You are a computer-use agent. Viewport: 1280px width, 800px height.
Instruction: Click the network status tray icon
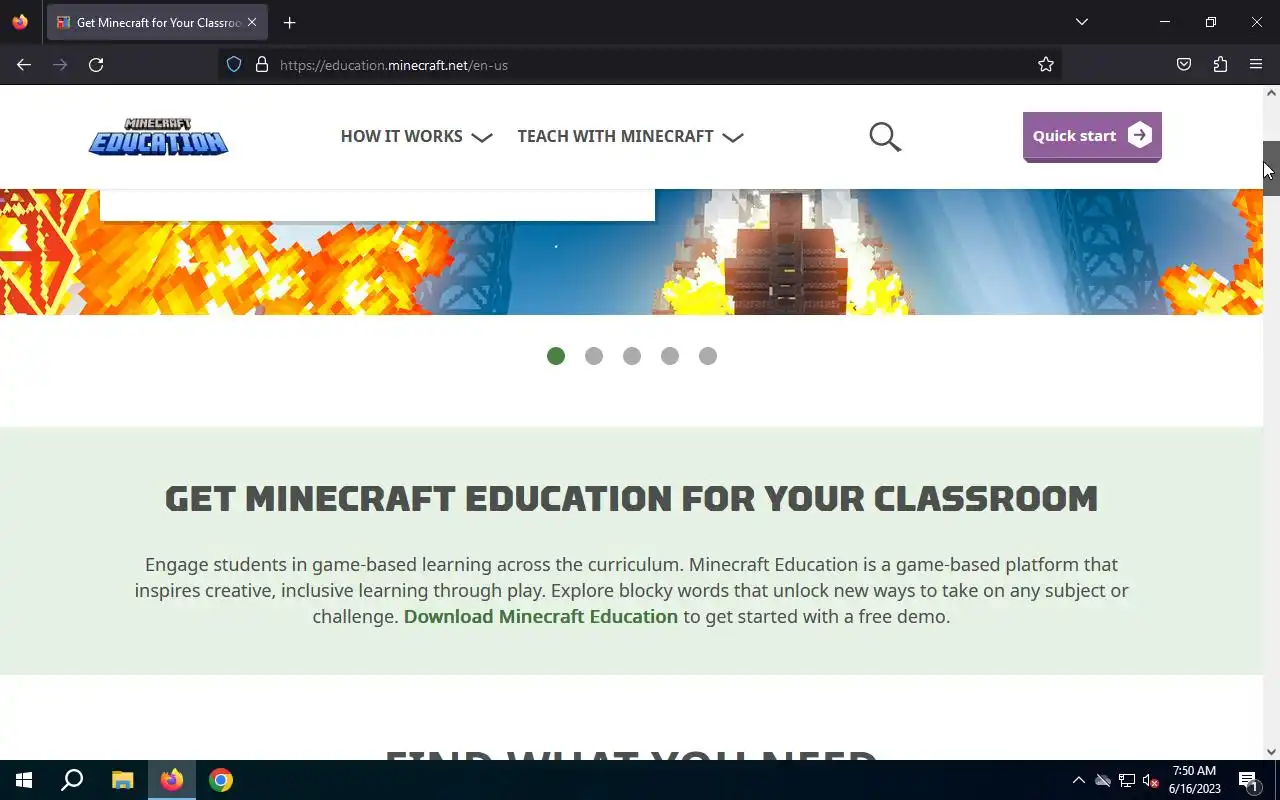pyautogui.click(x=1127, y=780)
